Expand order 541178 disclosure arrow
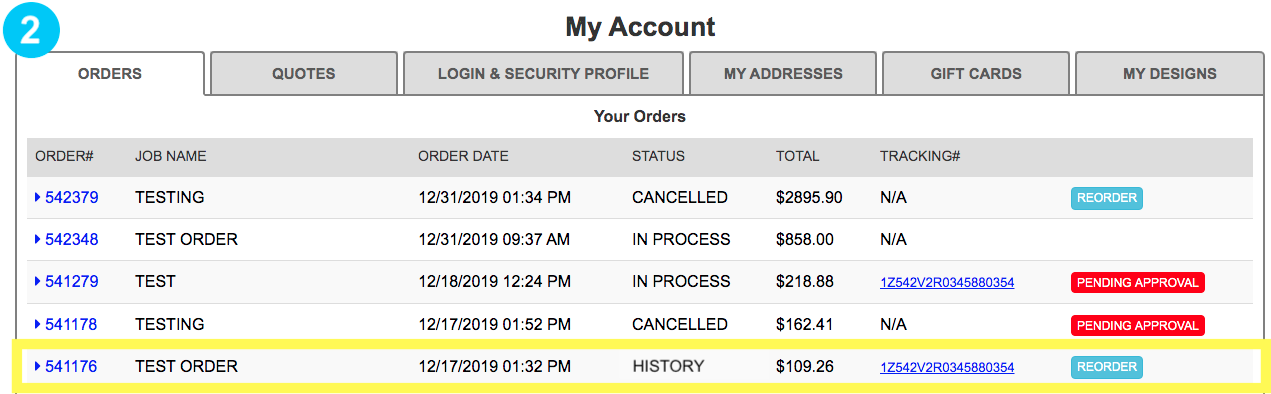 (x=38, y=324)
